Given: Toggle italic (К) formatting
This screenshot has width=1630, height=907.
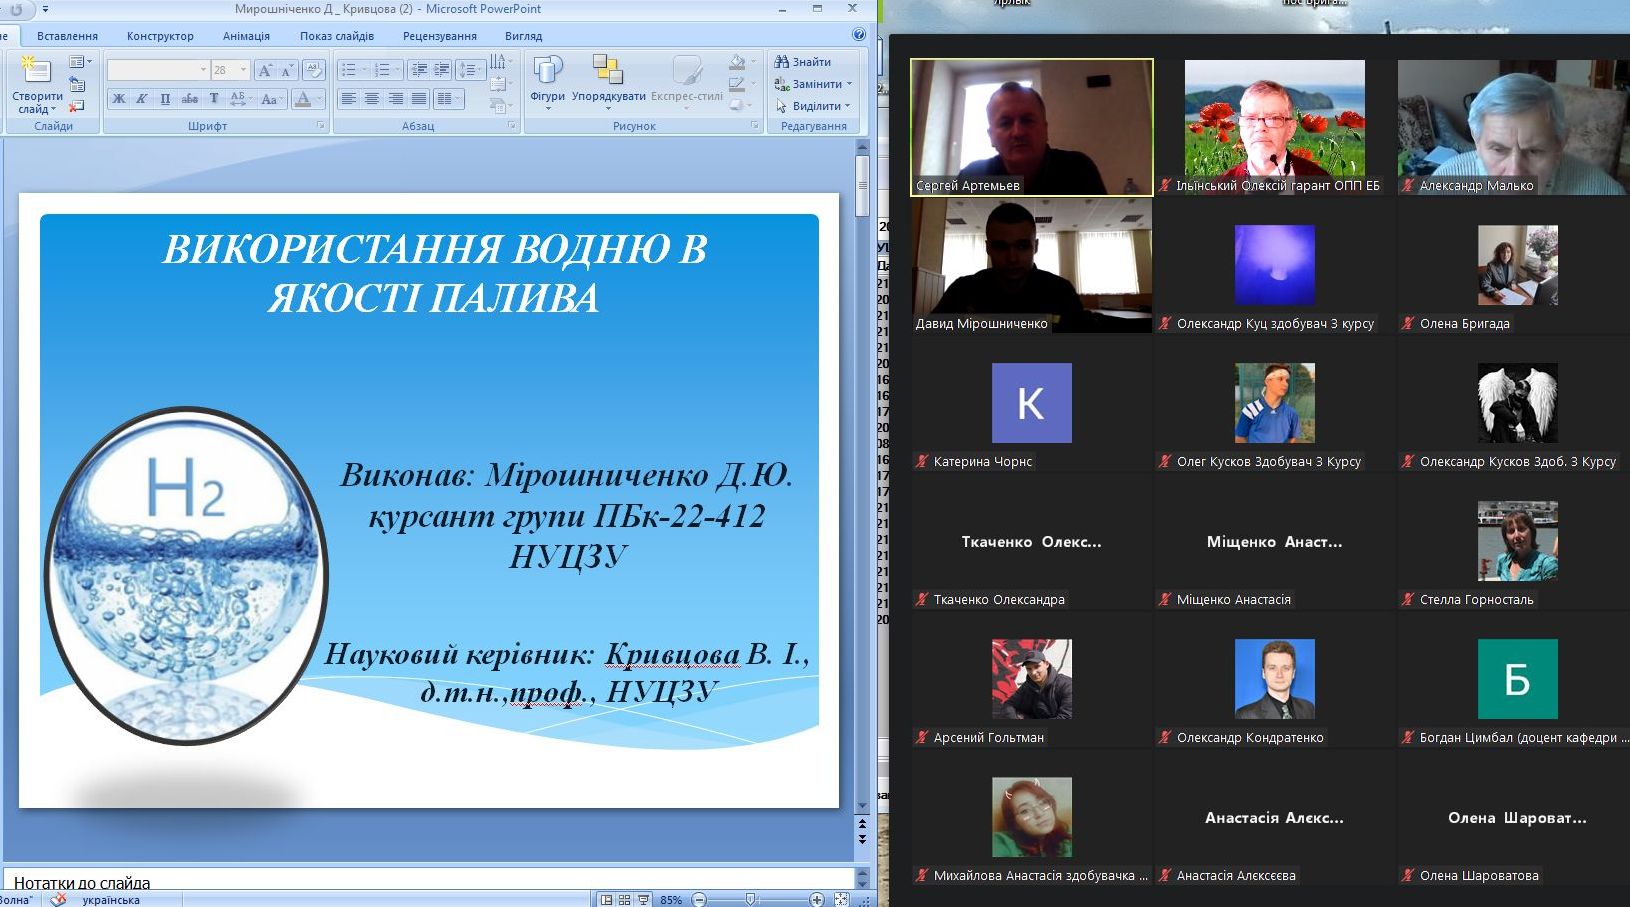Looking at the screenshot, I should click(x=142, y=99).
